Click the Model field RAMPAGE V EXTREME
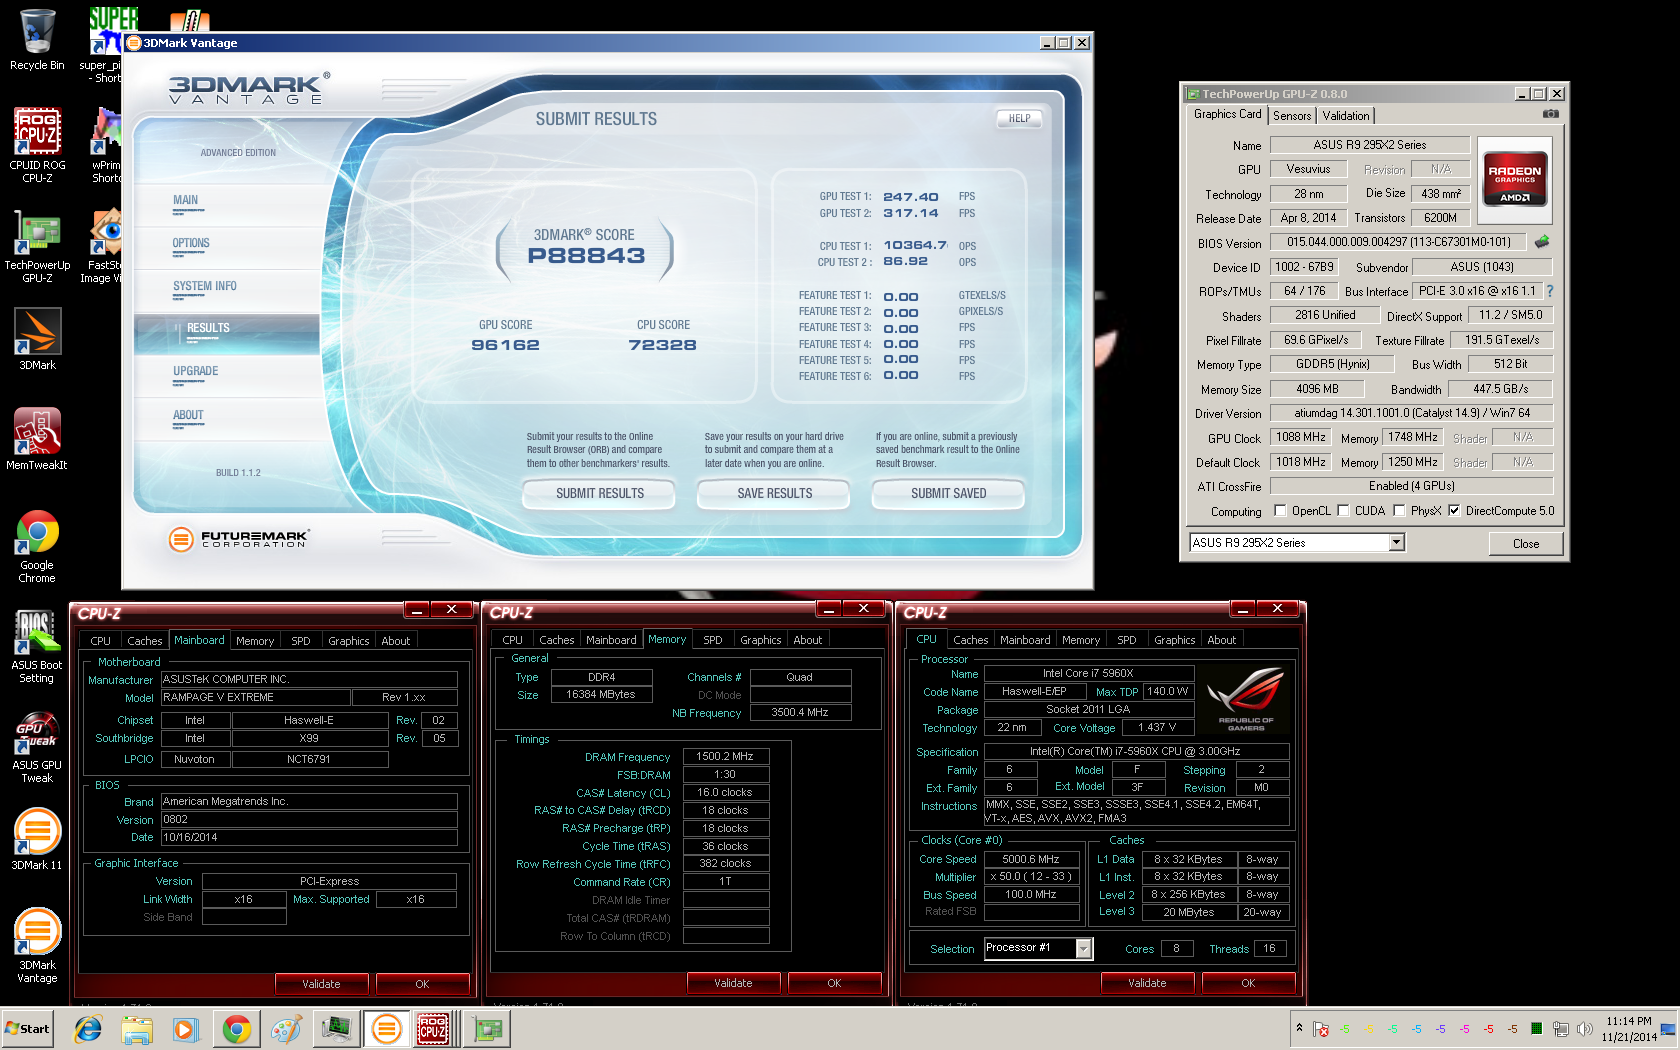This screenshot has width=1680, height=1050. point(255,697)
